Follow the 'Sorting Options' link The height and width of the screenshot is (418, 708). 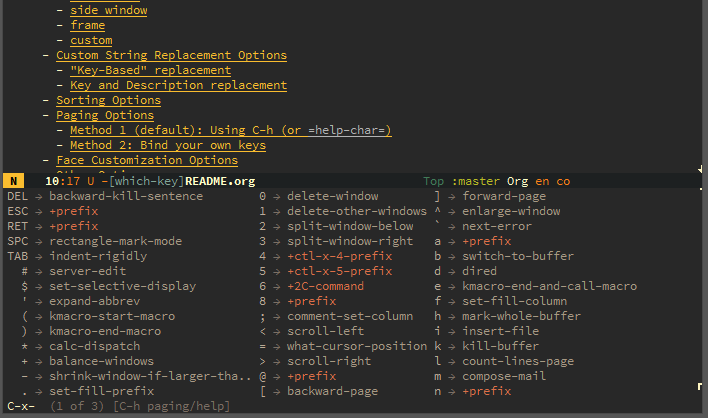tap(108, 100)
